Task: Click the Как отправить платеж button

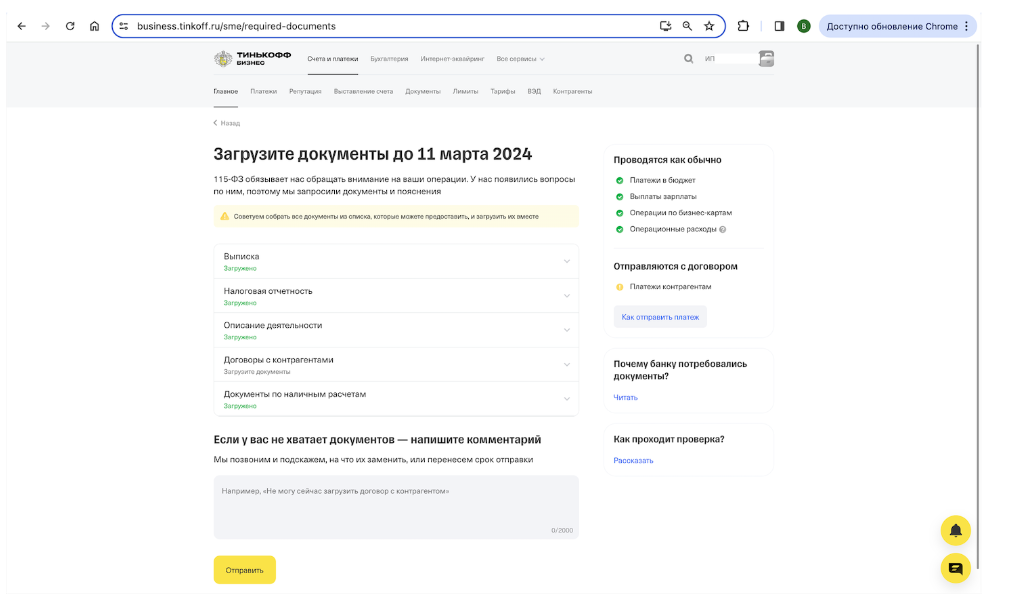Action: (660, 317)
